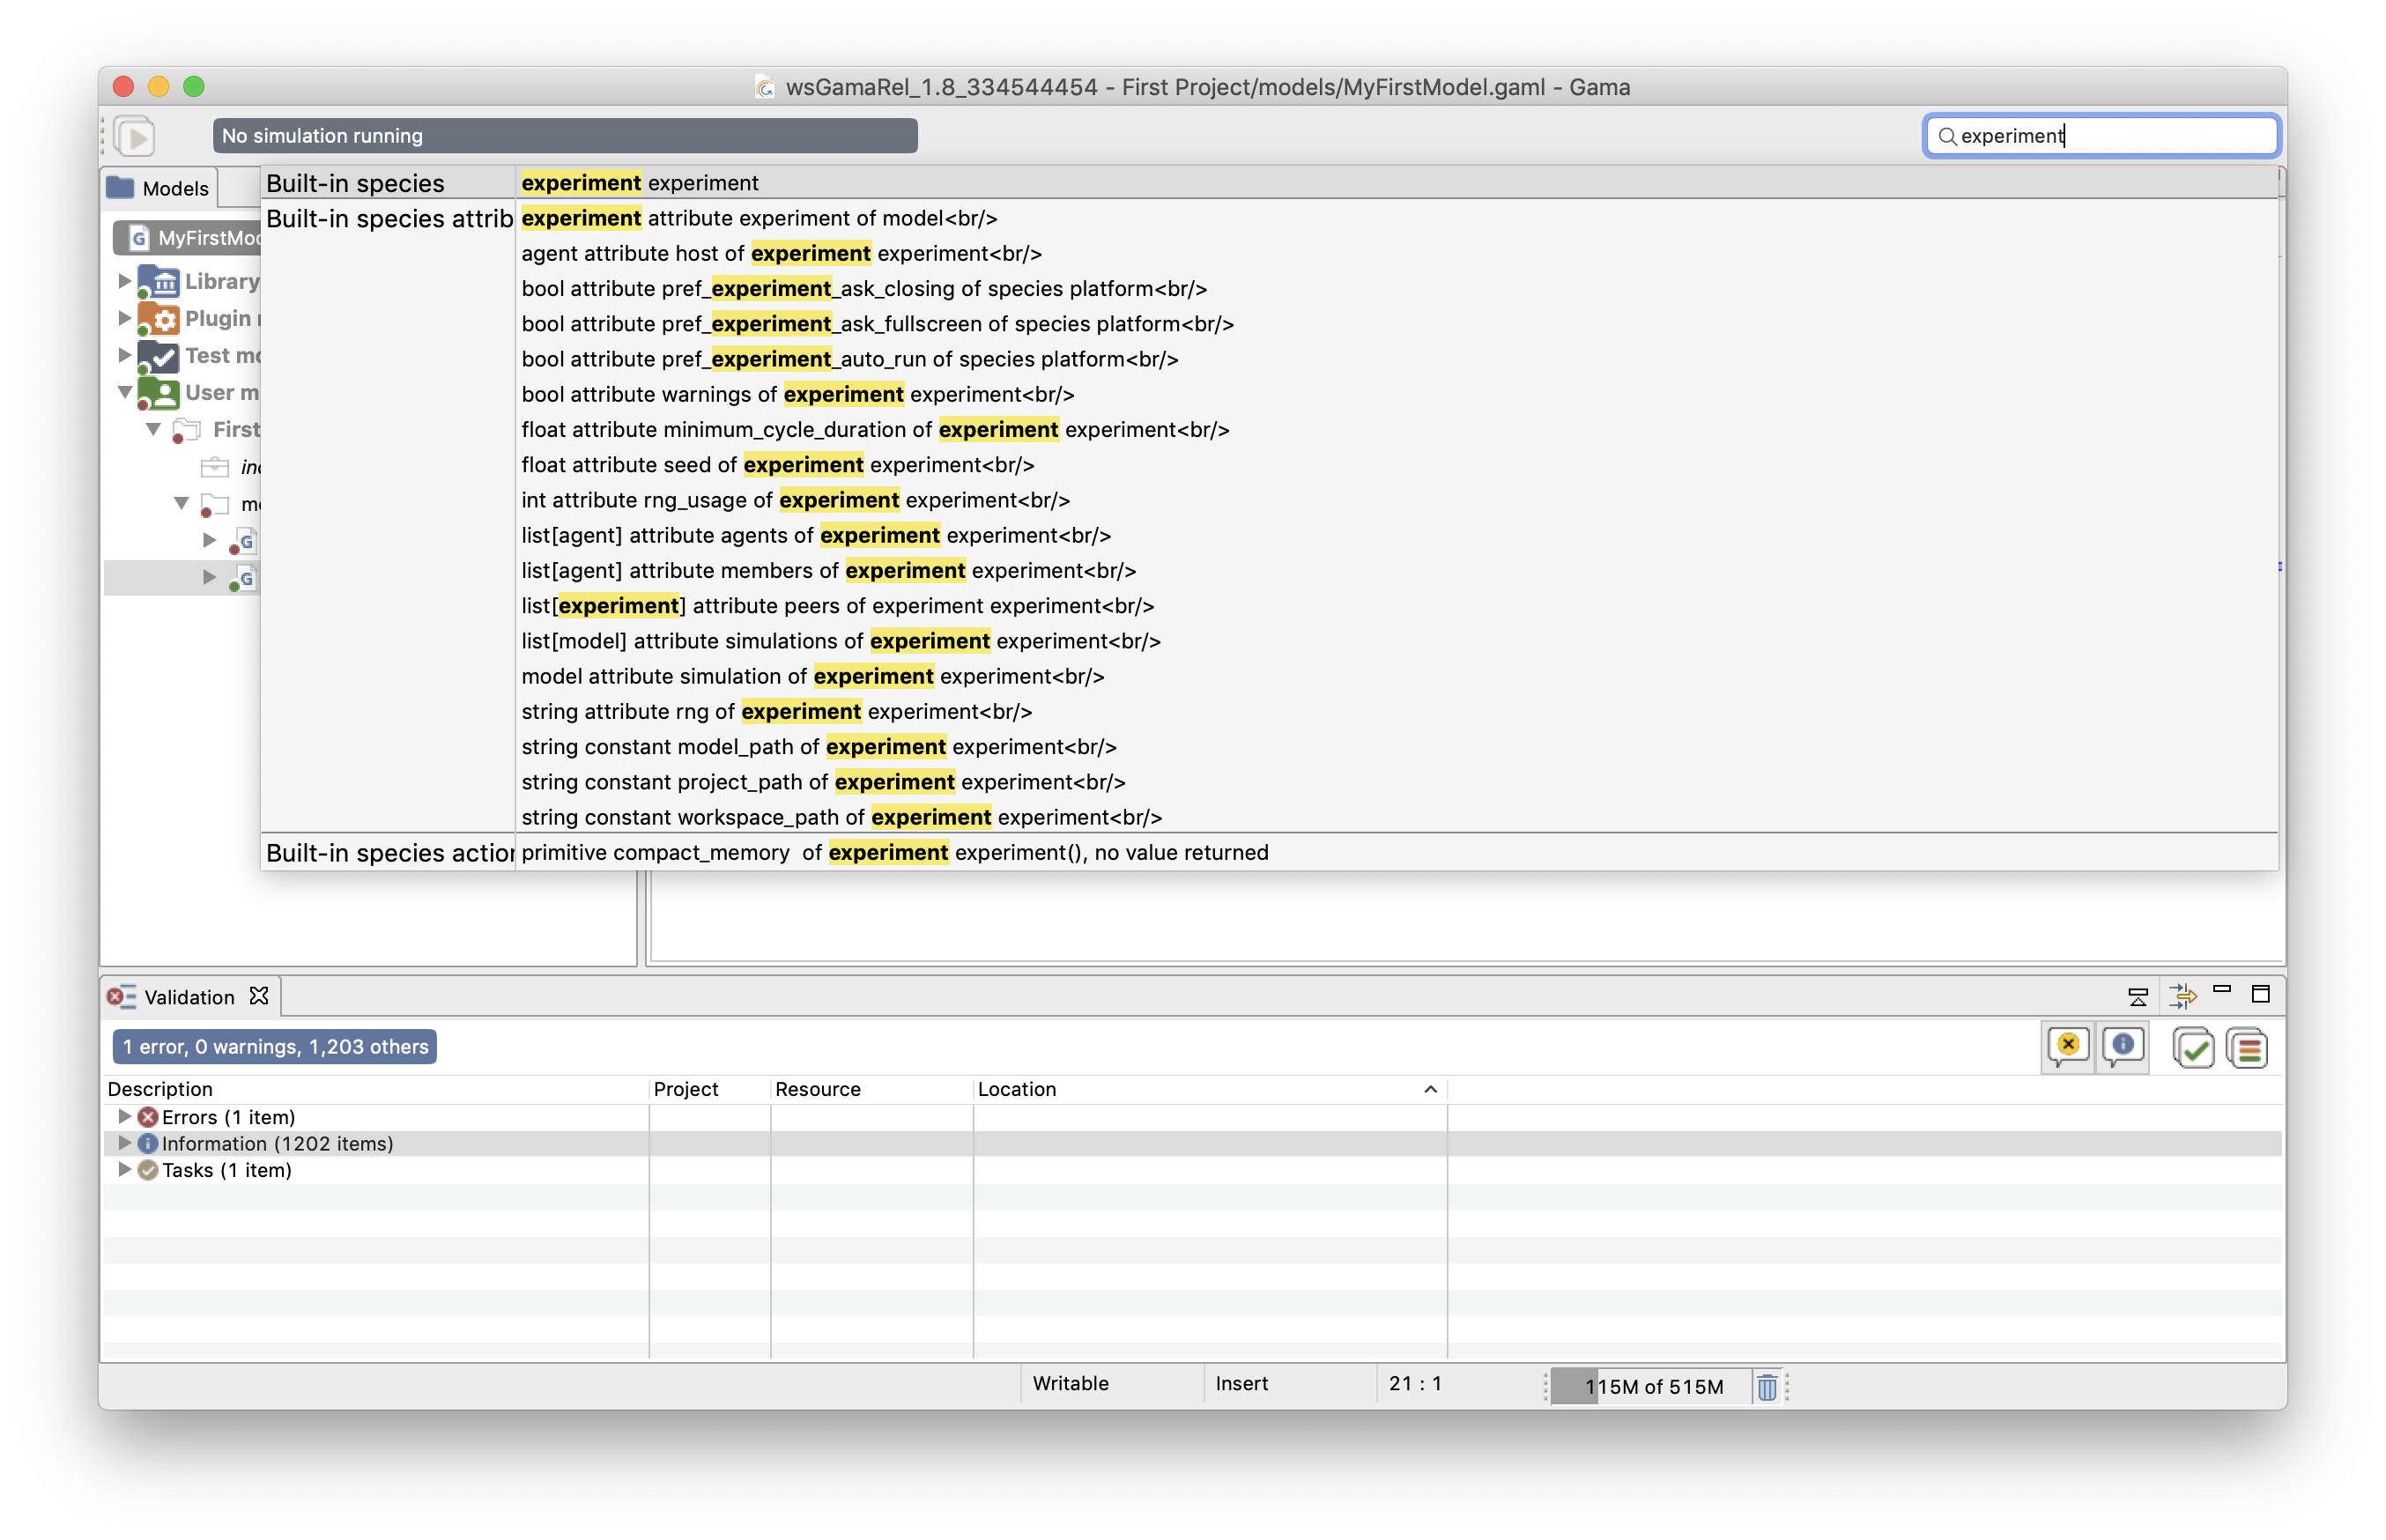Click the trash garbage-collector icon in status bar
The image size is (2386, 1540).
tap(1767, 1387)
